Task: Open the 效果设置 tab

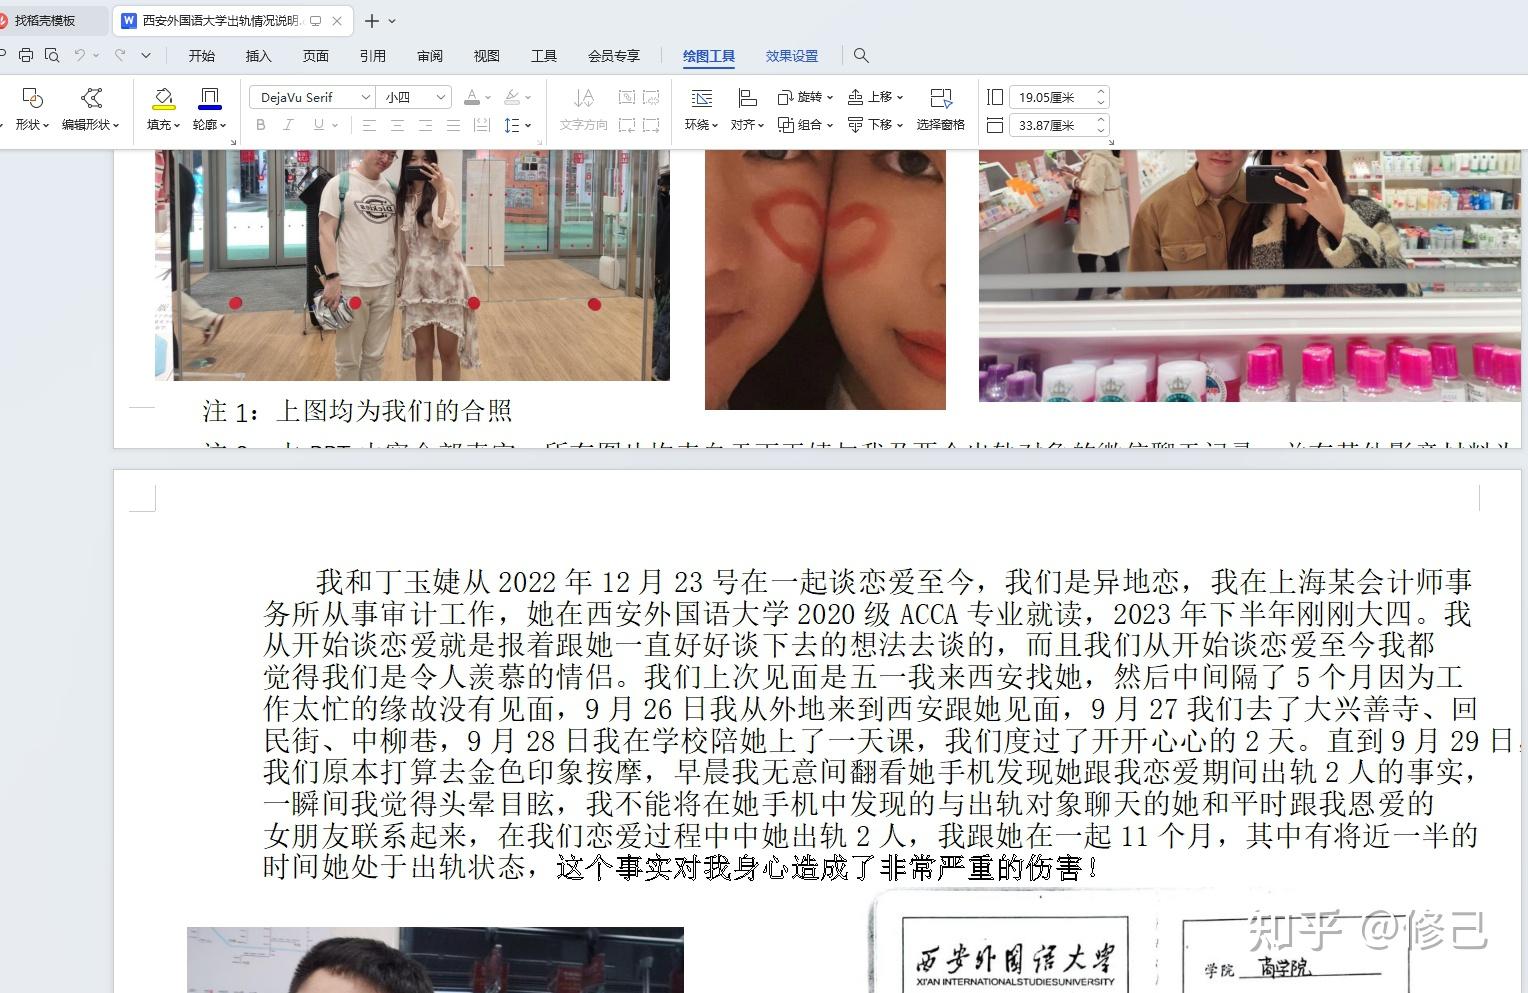Action: (x=792, y=56)
